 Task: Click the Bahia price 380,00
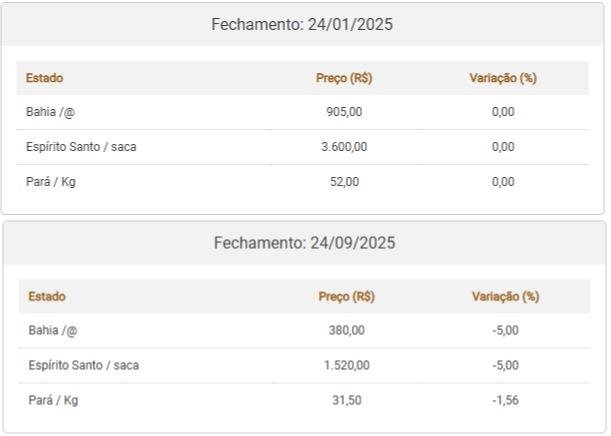pyautogui.click(x=346, y=331)
